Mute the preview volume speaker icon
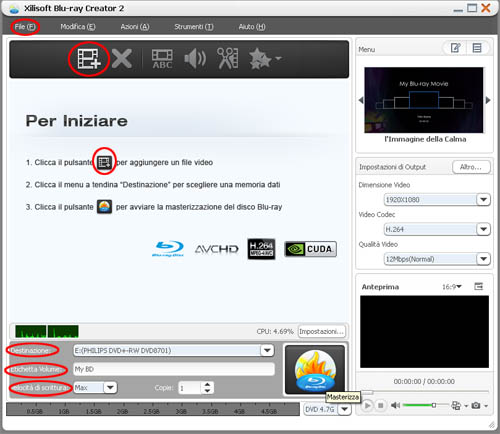The image size is (500, 434). (x=395, y=405)
